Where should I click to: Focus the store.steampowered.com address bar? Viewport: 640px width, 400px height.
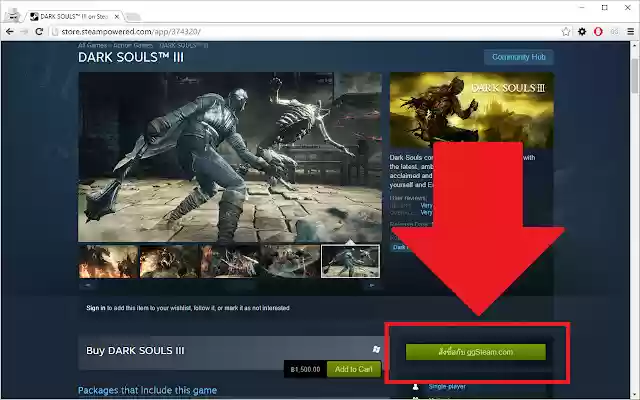306,31
